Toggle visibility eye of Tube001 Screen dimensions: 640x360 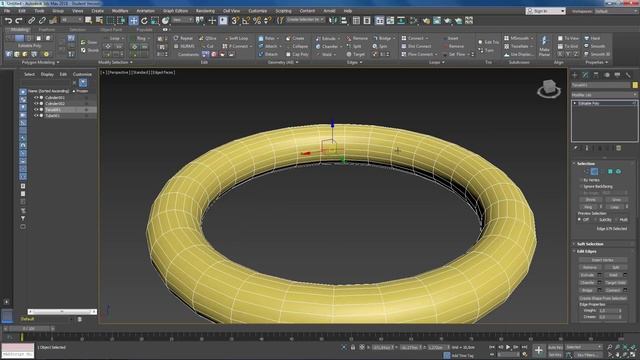tap(36, 116)
